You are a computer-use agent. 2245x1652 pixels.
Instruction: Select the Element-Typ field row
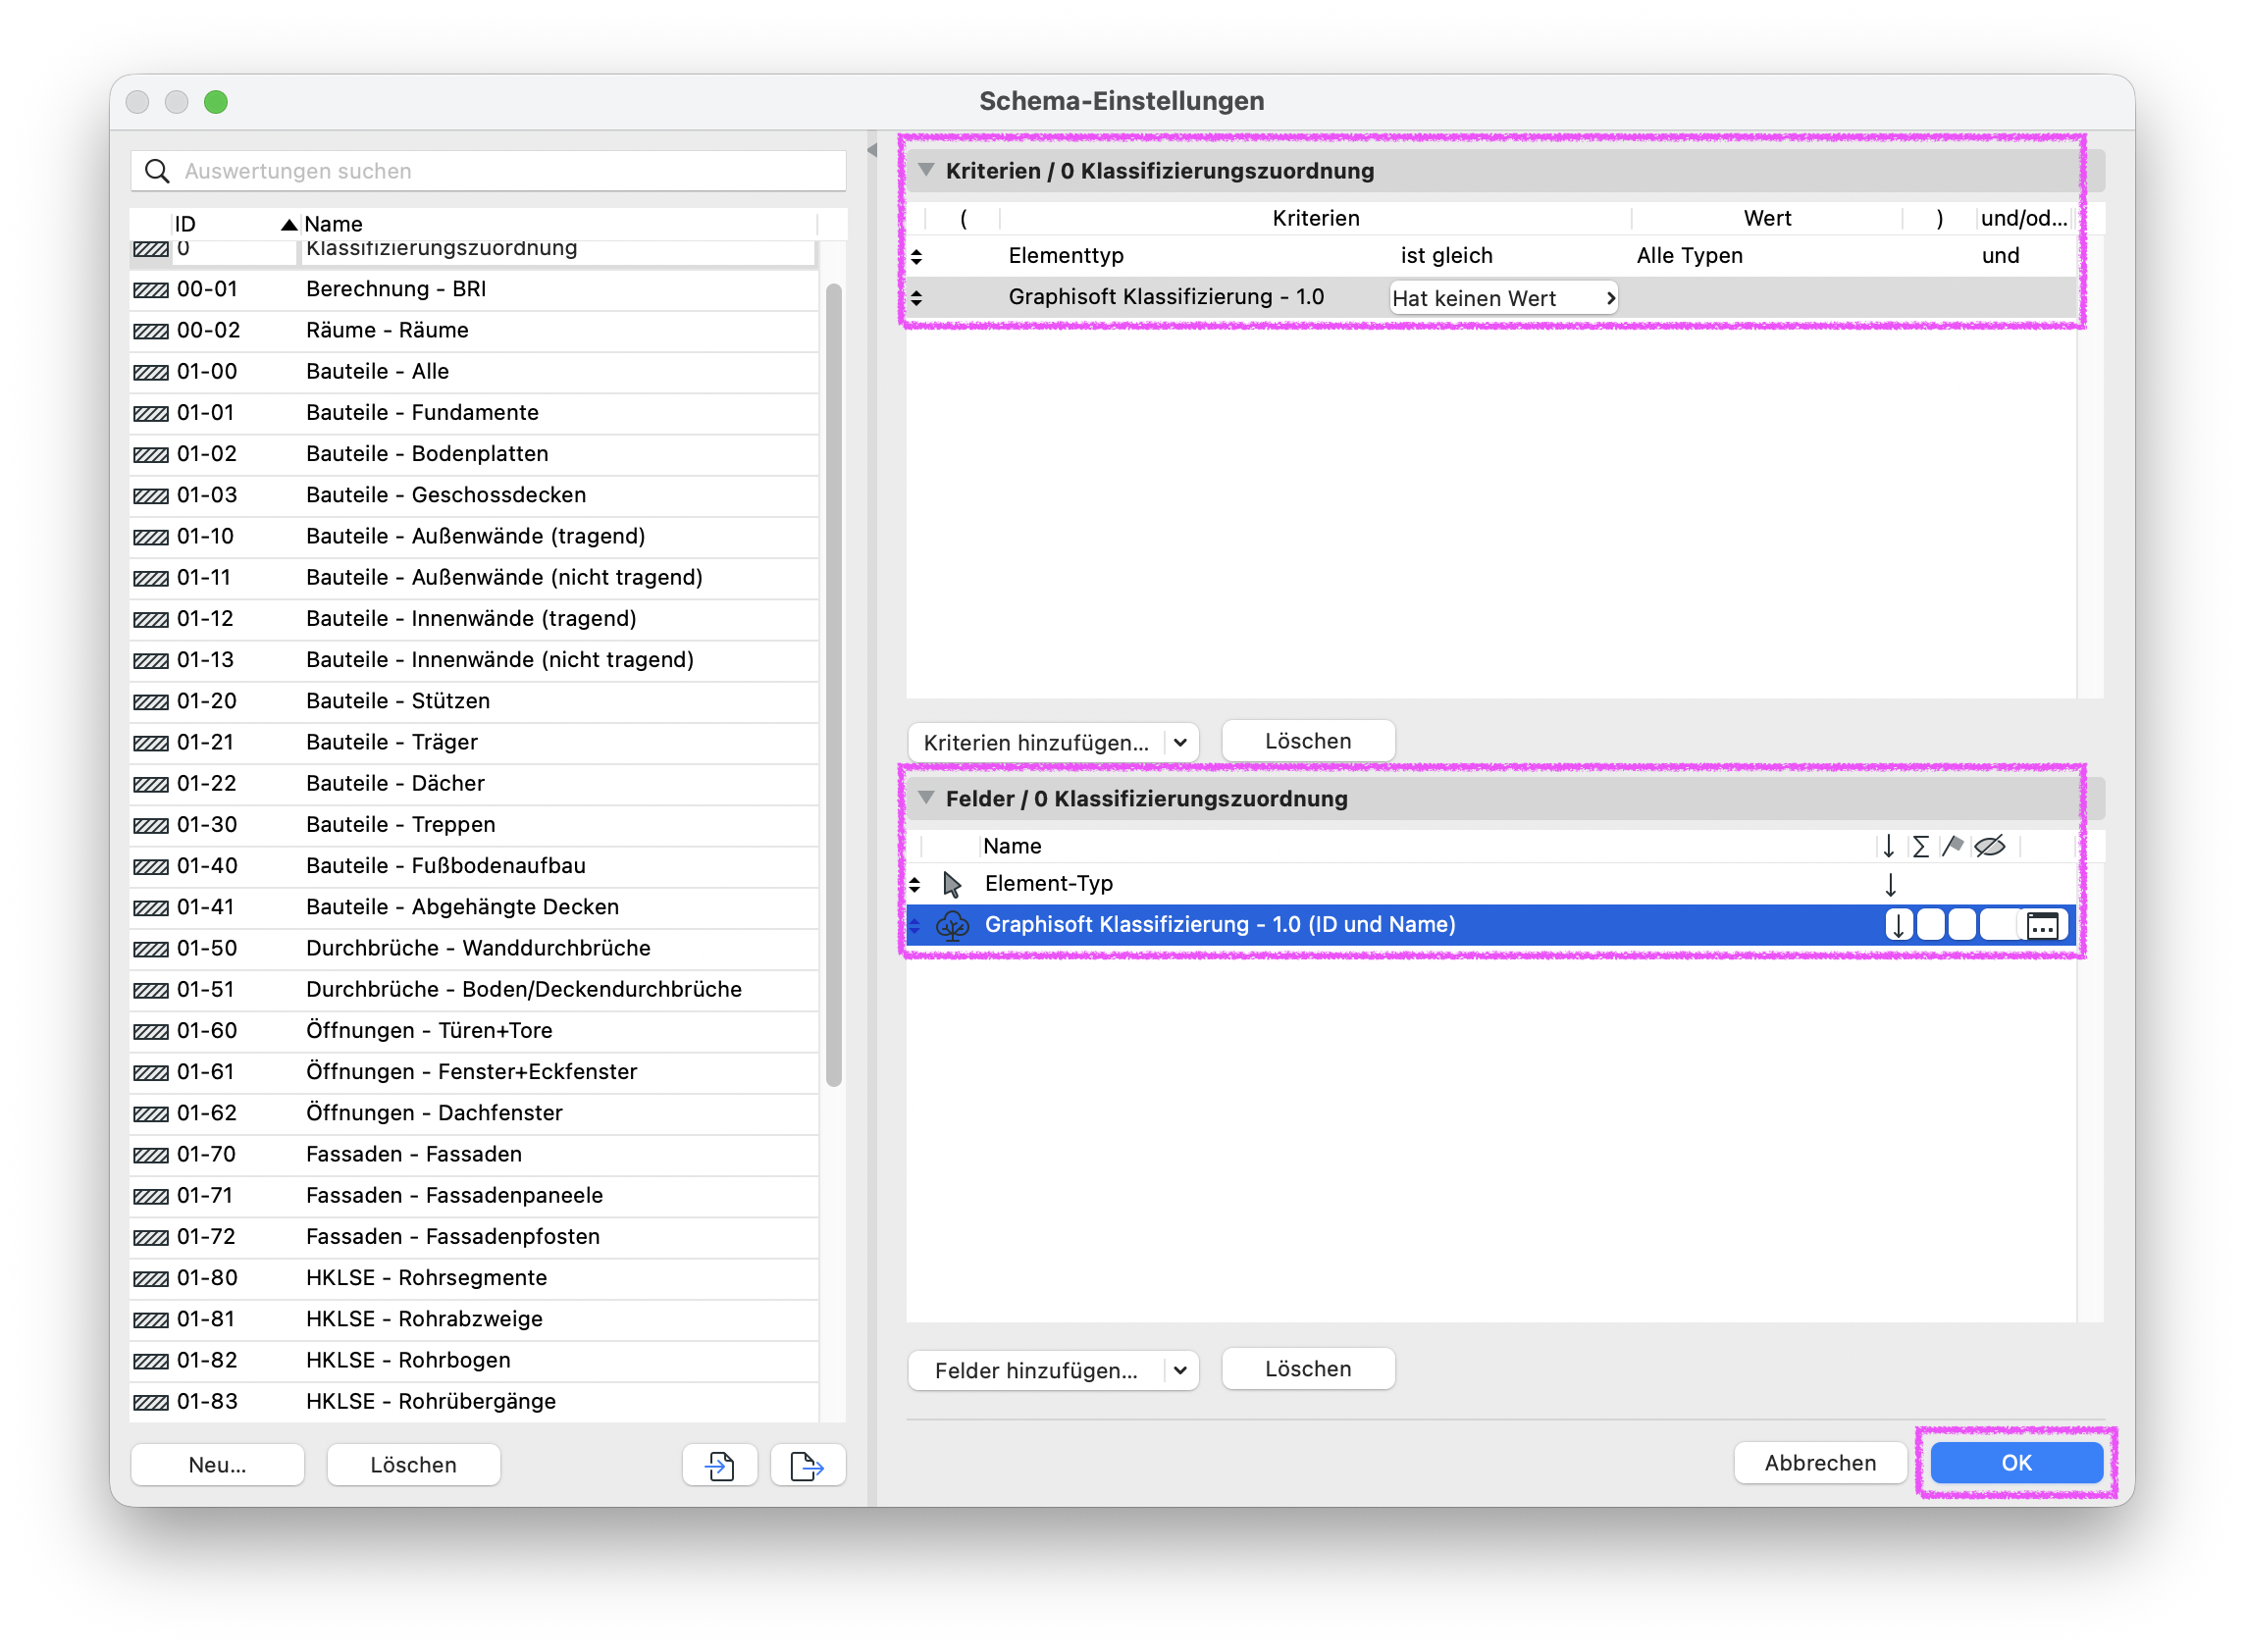pyautogui.click(x=1491, y=884)
